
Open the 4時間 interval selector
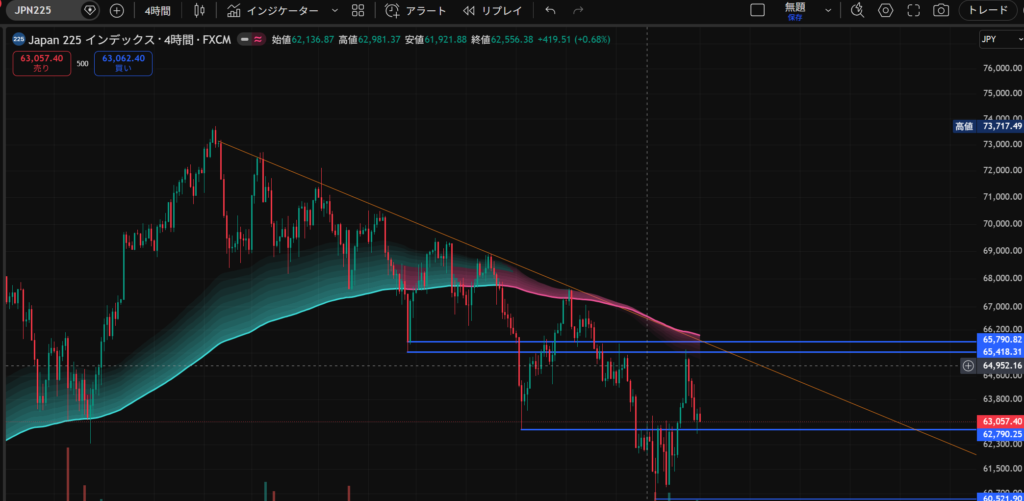coord(159,10)
